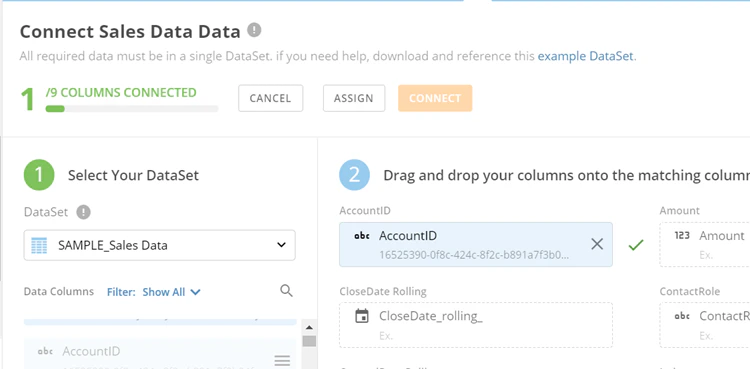This screenshot has width=750, height=369.
Task: Click the Data Columns label
Action: coord(59,291)
